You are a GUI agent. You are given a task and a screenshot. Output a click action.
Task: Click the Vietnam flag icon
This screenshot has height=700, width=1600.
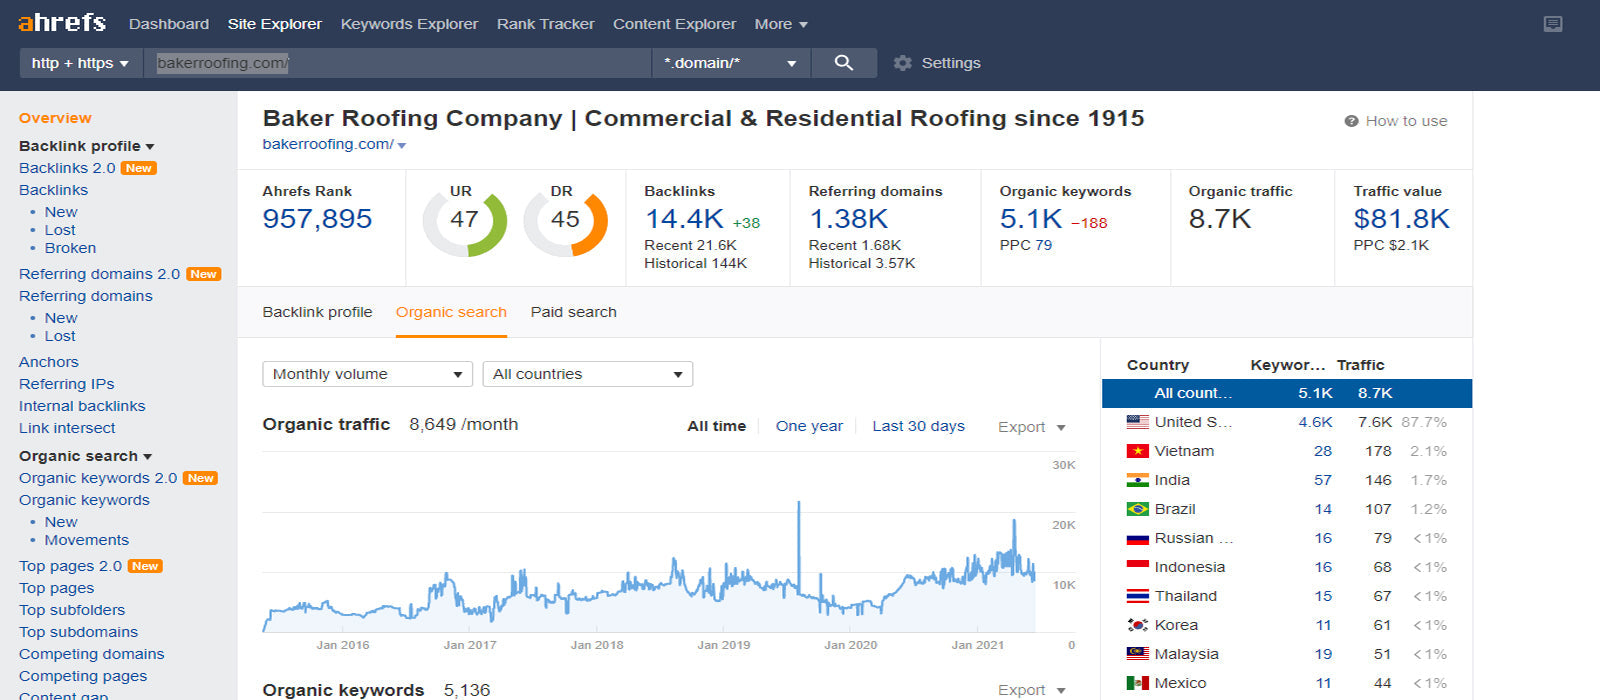[1137, 451]
